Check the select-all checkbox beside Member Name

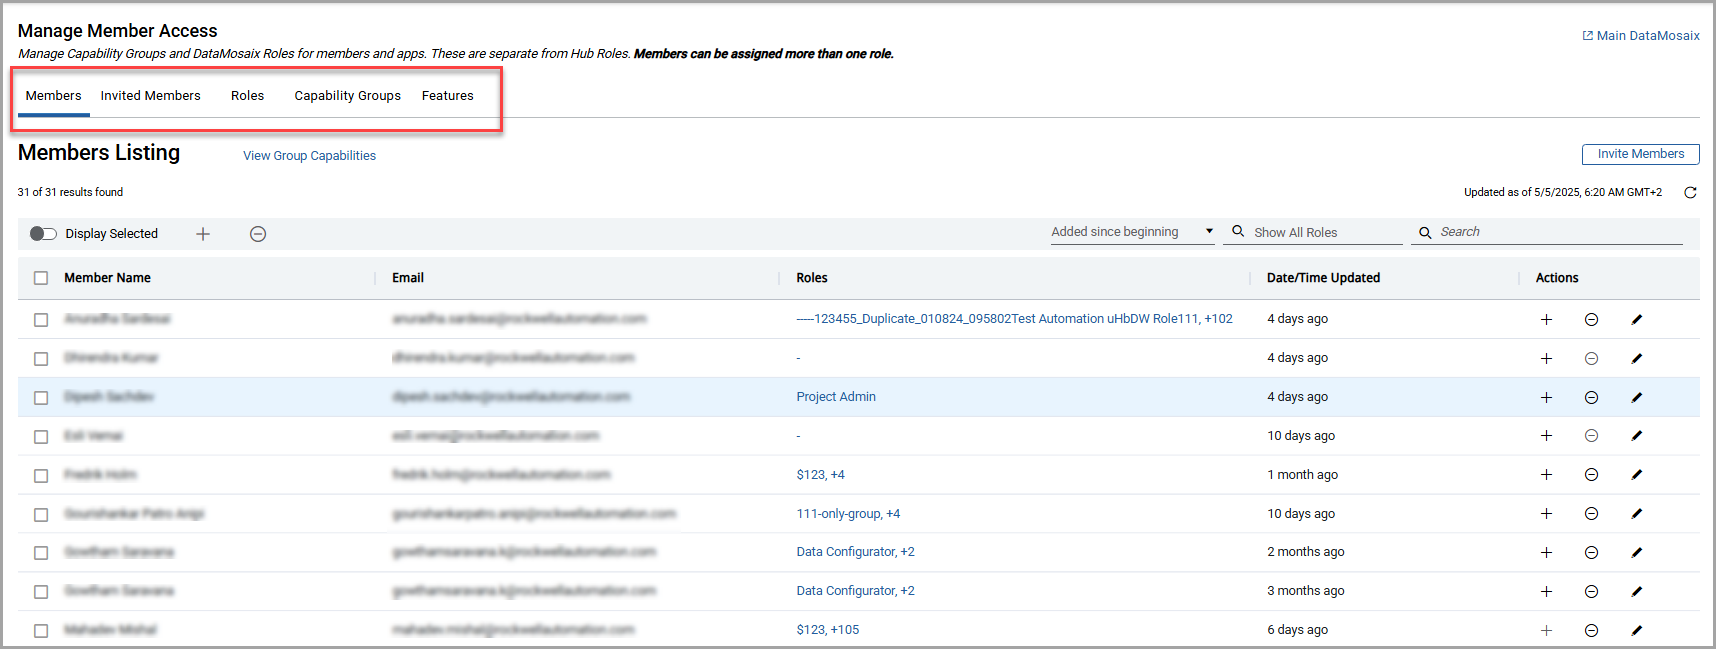coord(41,278)
